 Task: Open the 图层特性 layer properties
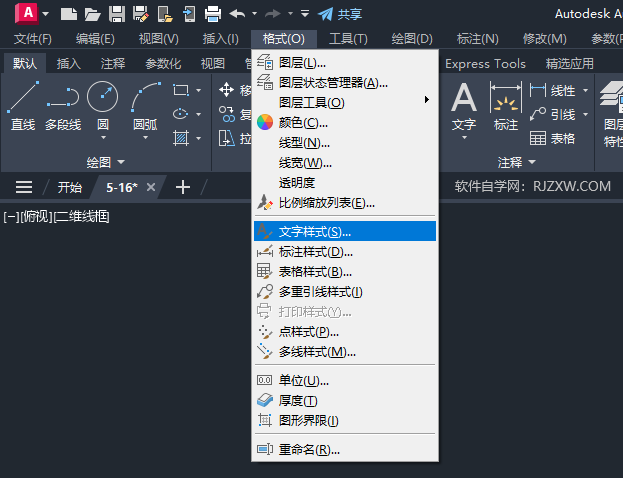[x=612, y=114]
